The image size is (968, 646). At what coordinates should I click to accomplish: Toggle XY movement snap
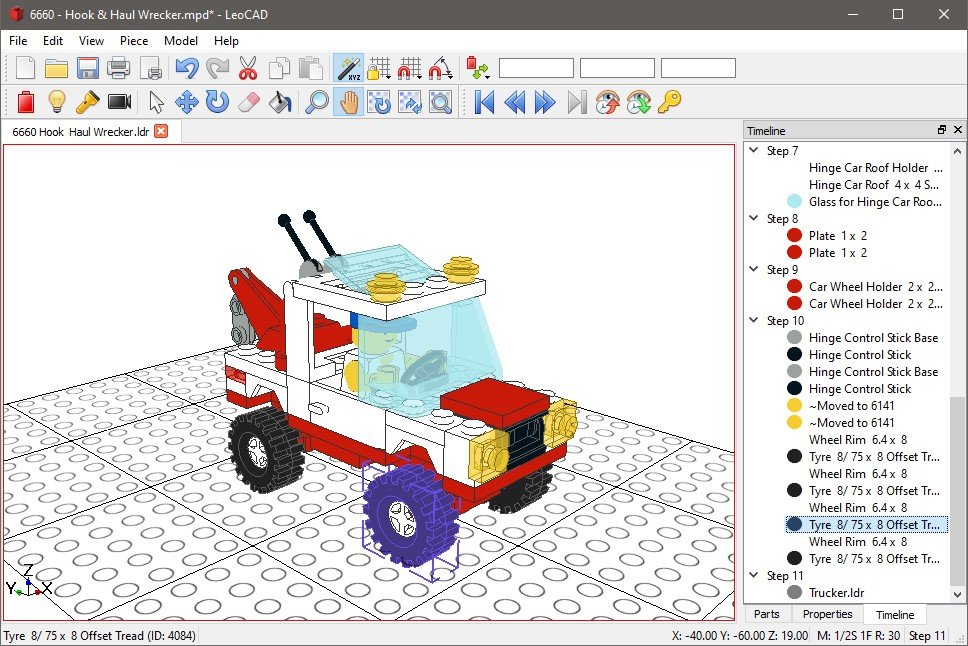[409, 68]
